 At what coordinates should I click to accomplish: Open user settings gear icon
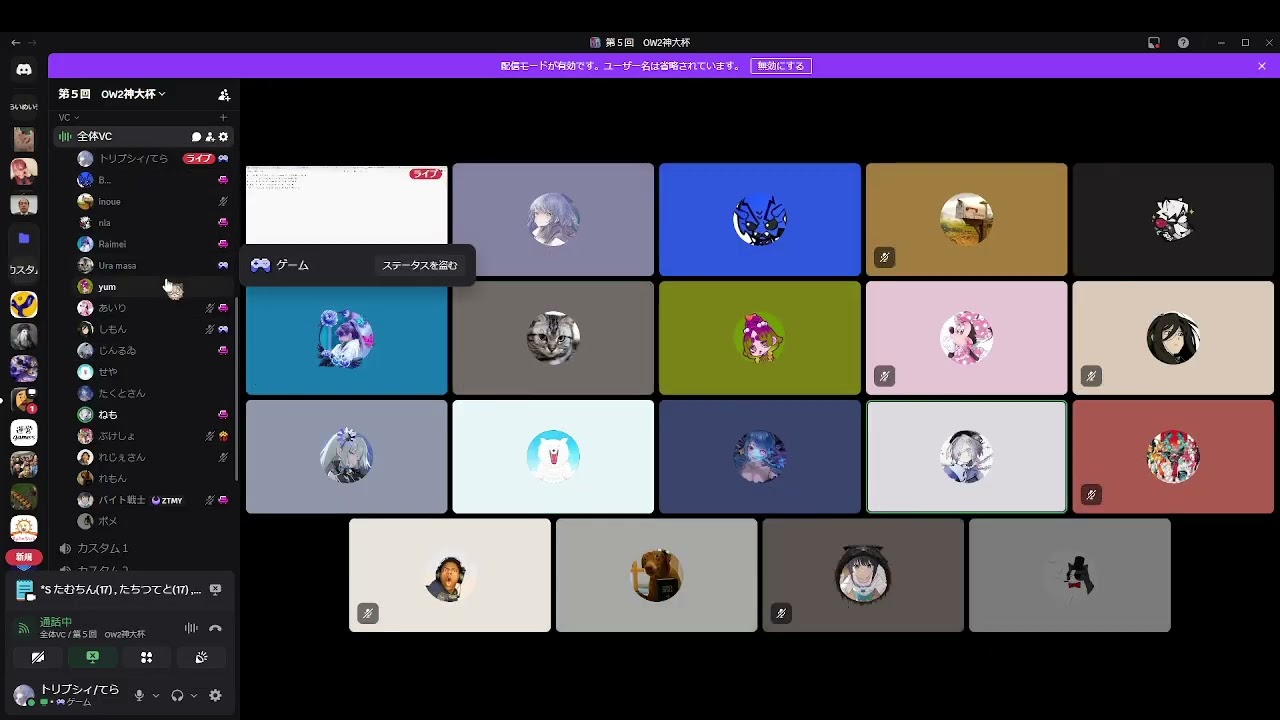point(215,695)
